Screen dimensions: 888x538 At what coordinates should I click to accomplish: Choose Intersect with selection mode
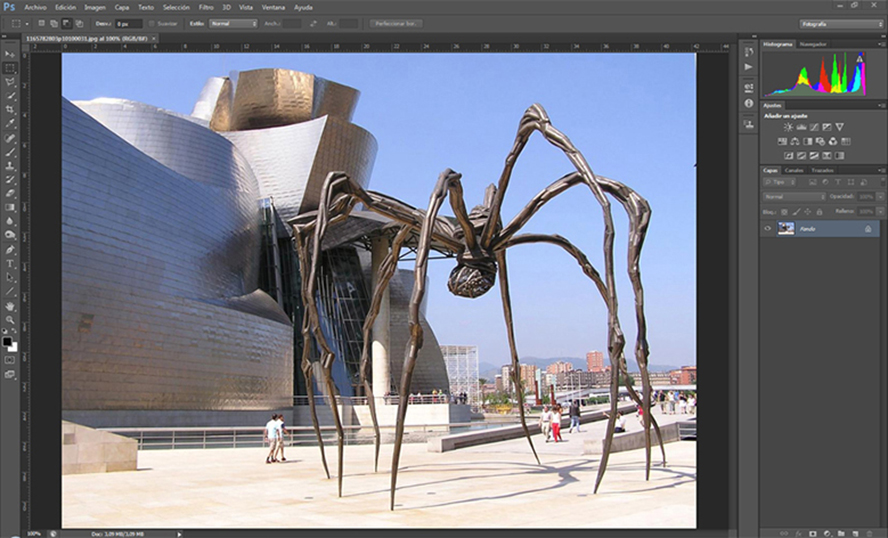[x=79, y=24]
